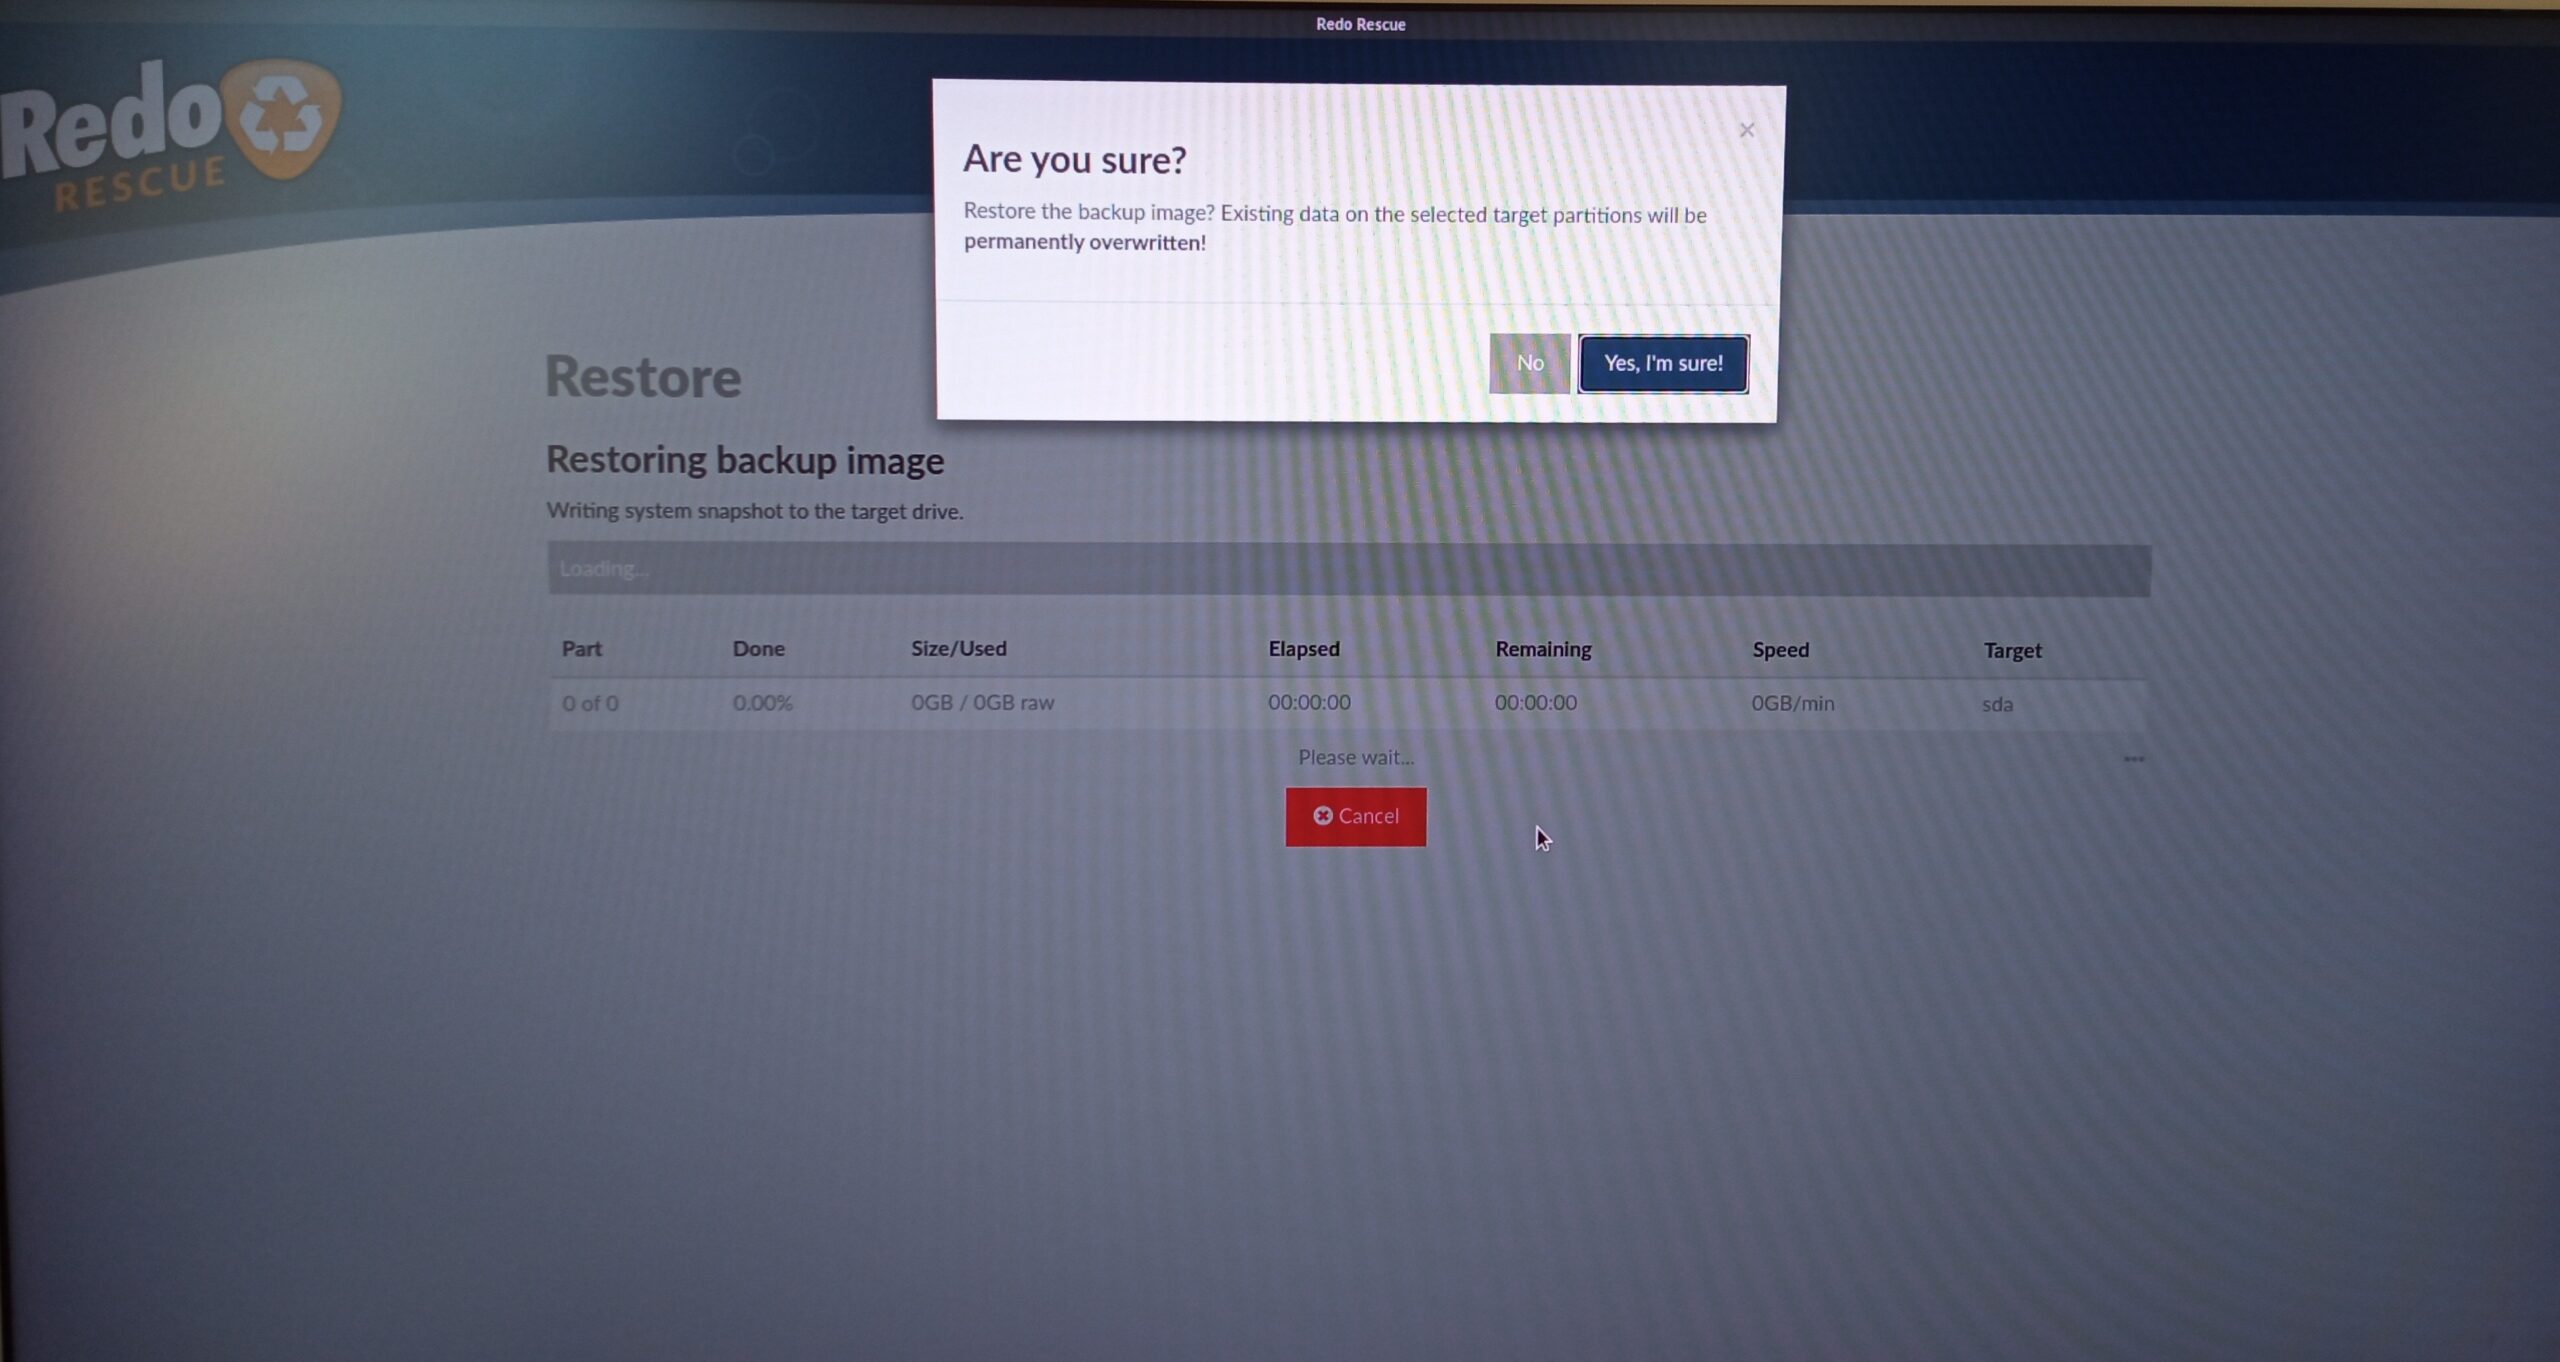Click the Done column header
Viewport: 2560px width, 1362px height.
tap(758, 649)
